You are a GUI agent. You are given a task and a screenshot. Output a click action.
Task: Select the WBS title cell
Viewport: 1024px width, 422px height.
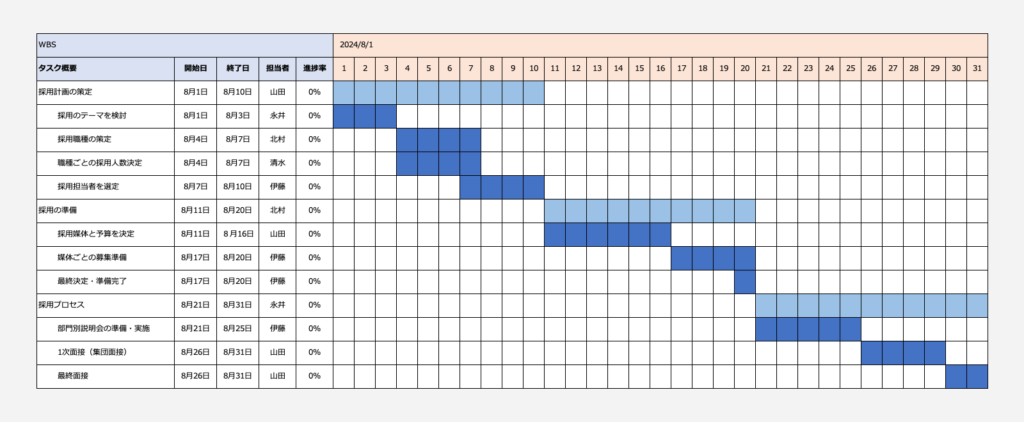point(185,45)
